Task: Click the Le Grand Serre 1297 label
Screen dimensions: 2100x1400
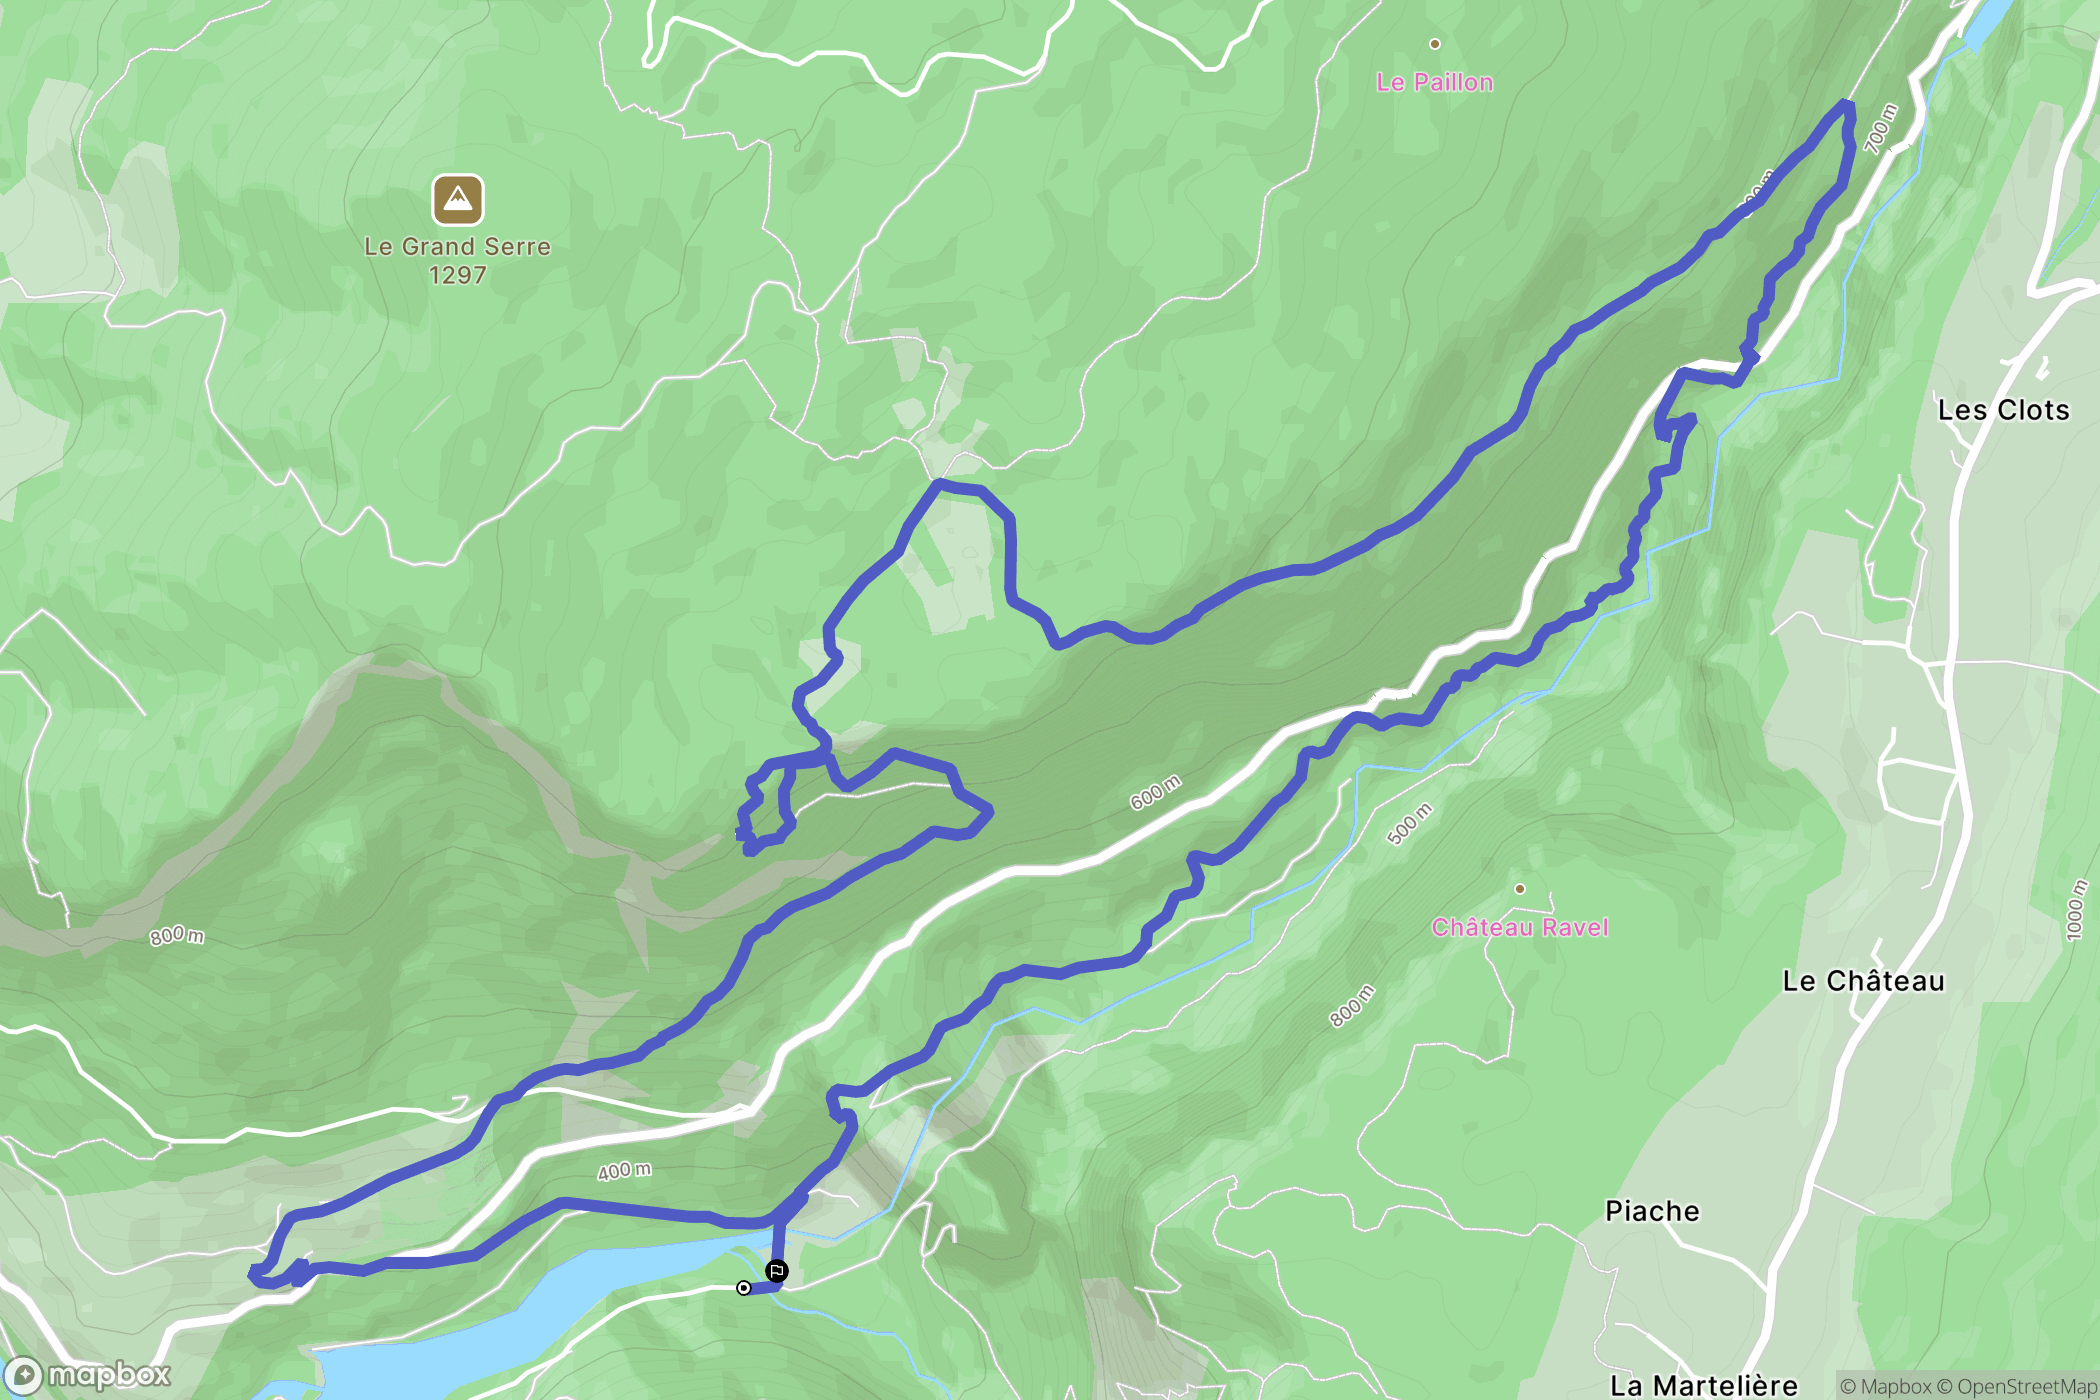Action: click(458, 260)
